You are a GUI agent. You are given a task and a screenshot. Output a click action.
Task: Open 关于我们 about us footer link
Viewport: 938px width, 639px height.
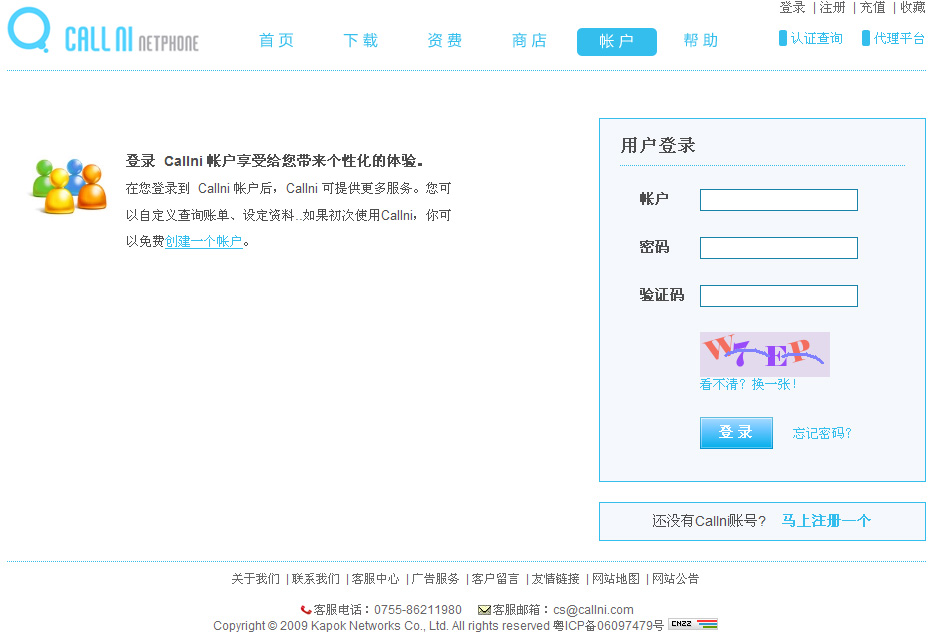pyautogui.click(x=255, y=579)
